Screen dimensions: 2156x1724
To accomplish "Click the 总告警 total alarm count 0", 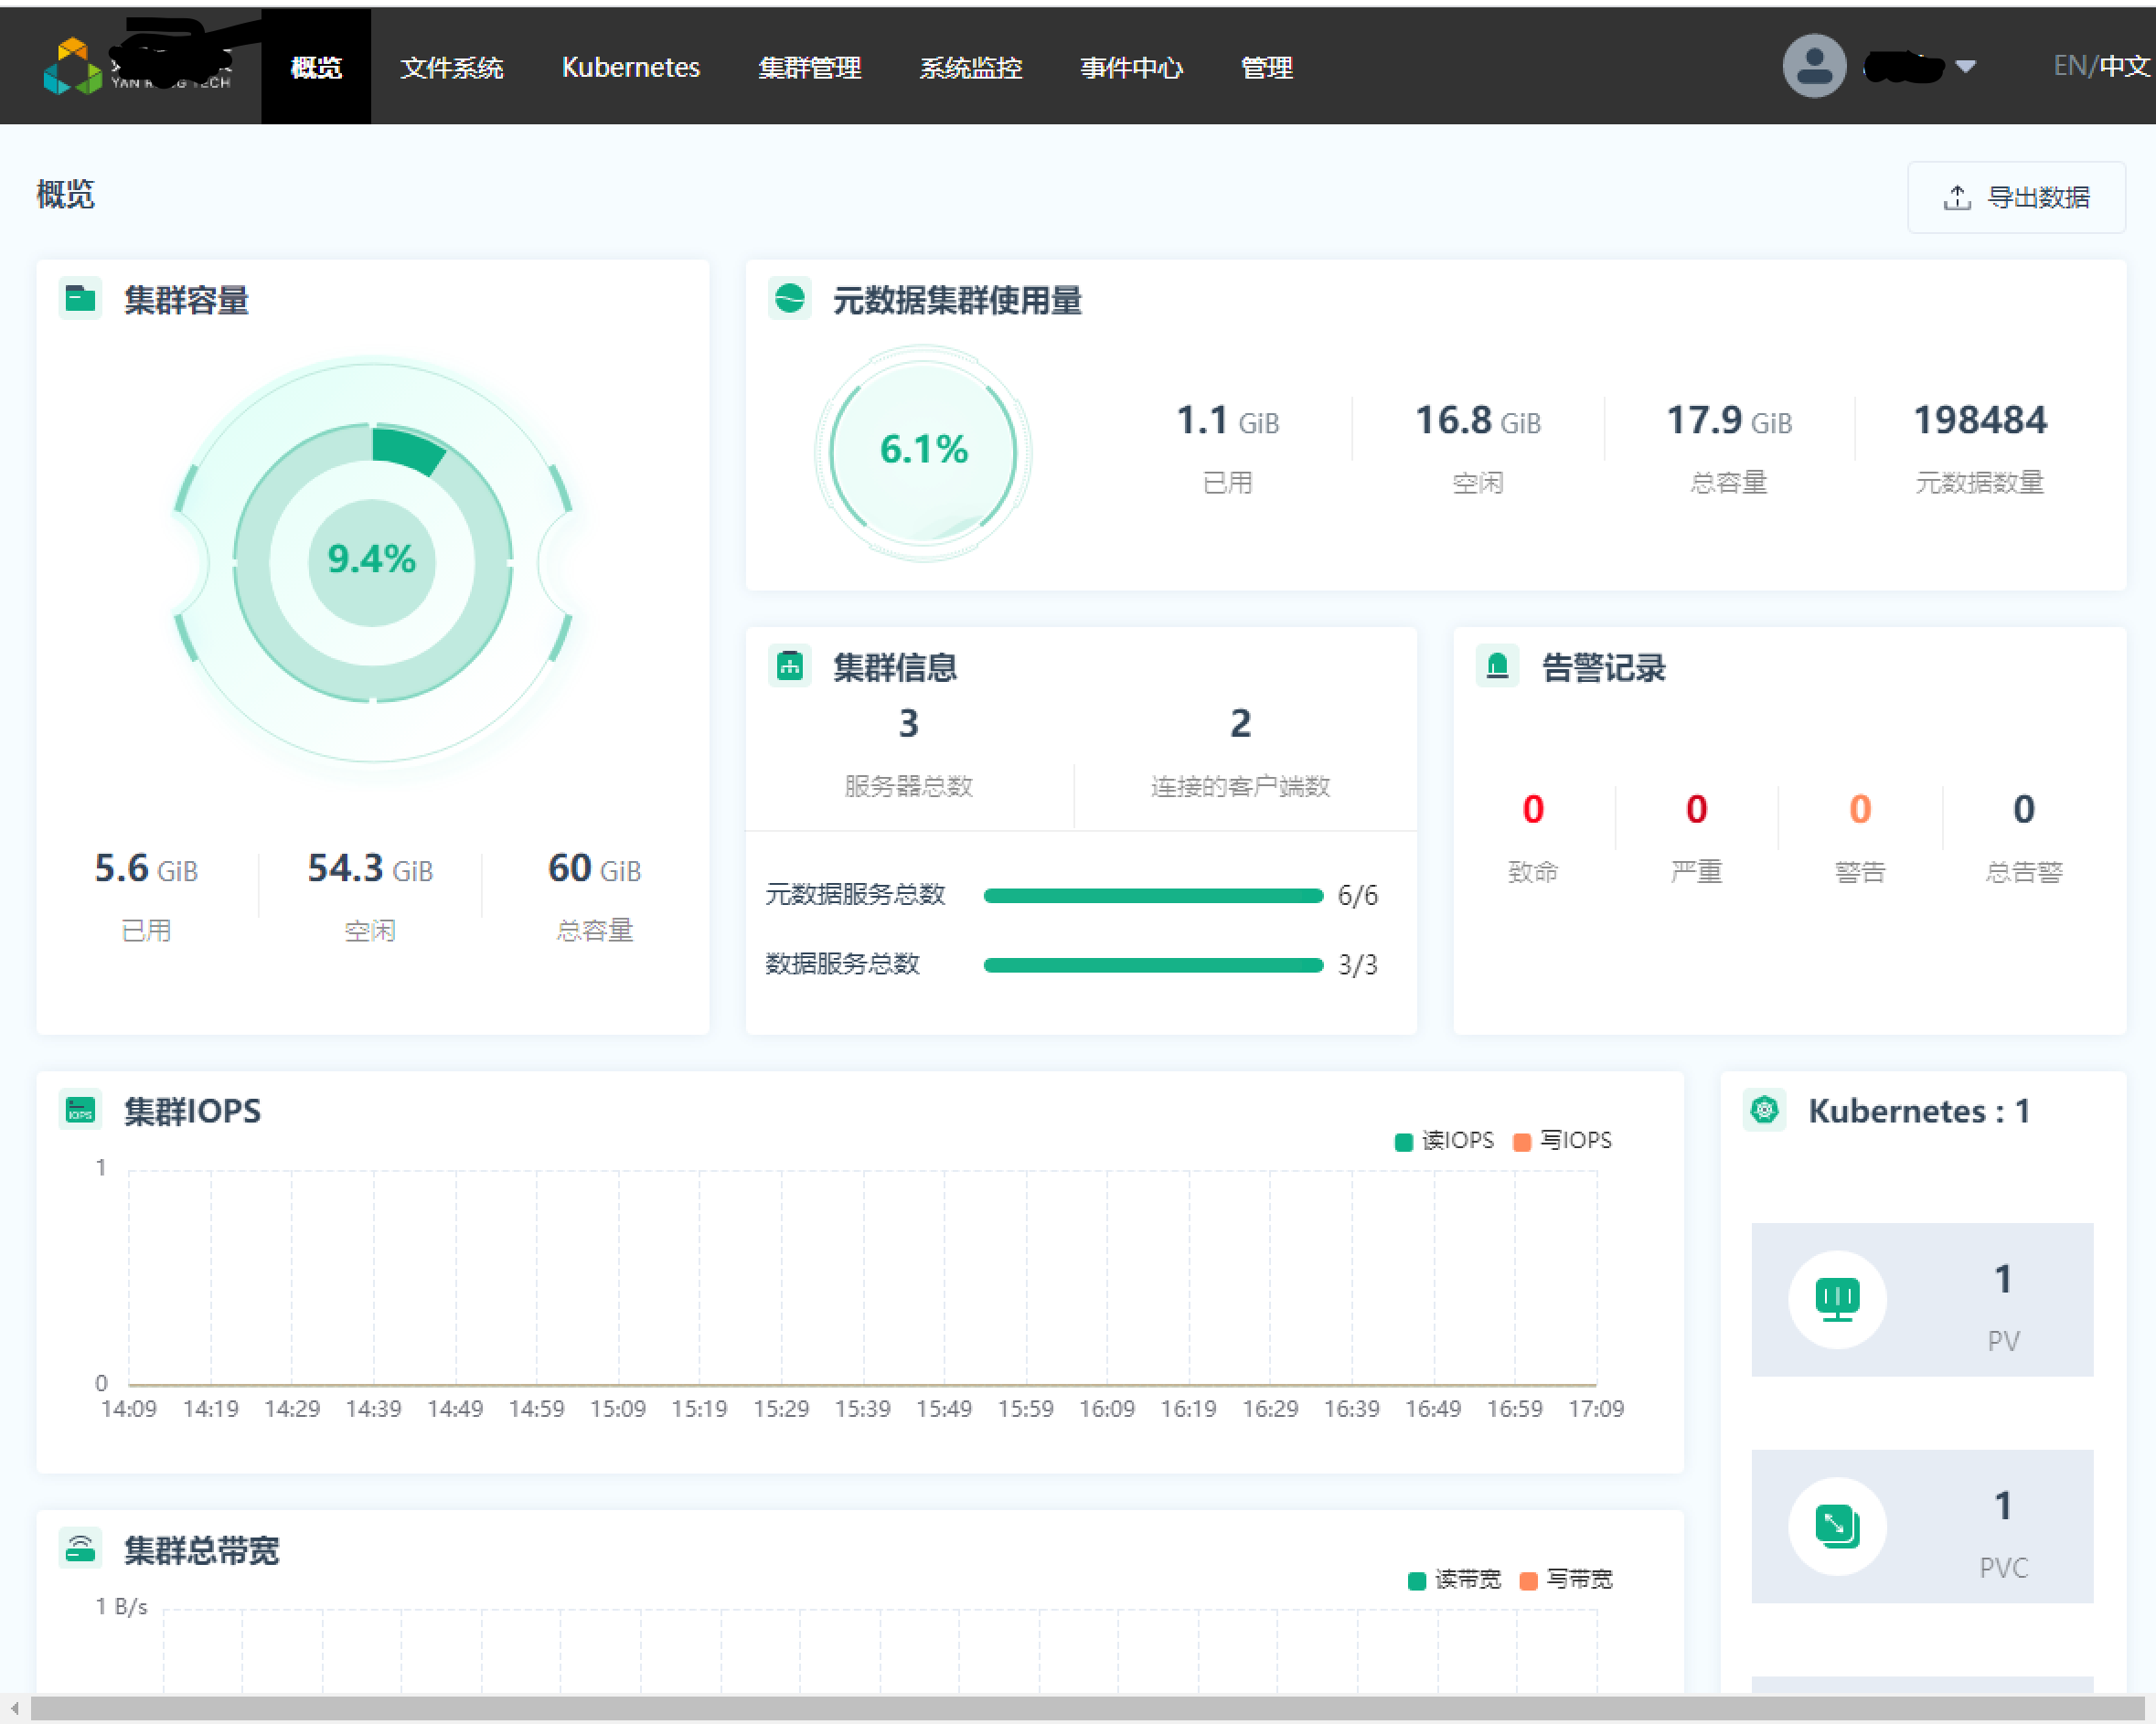I will point(2024,808).
